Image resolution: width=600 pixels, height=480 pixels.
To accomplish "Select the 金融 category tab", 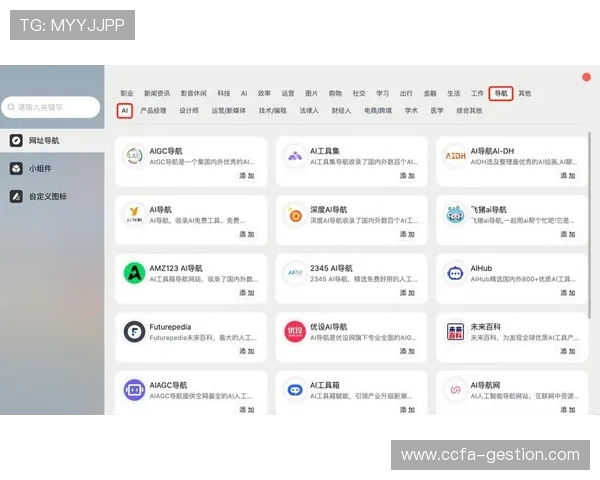I will [430, 93].
